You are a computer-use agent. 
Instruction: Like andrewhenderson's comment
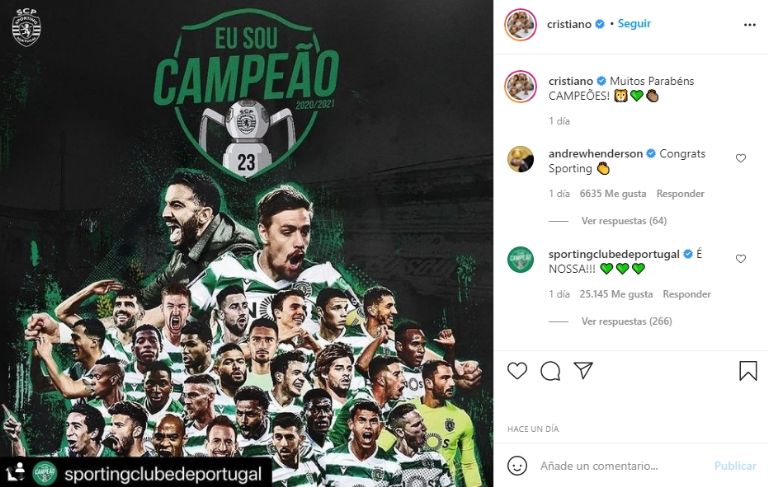[x=741, y=158]
